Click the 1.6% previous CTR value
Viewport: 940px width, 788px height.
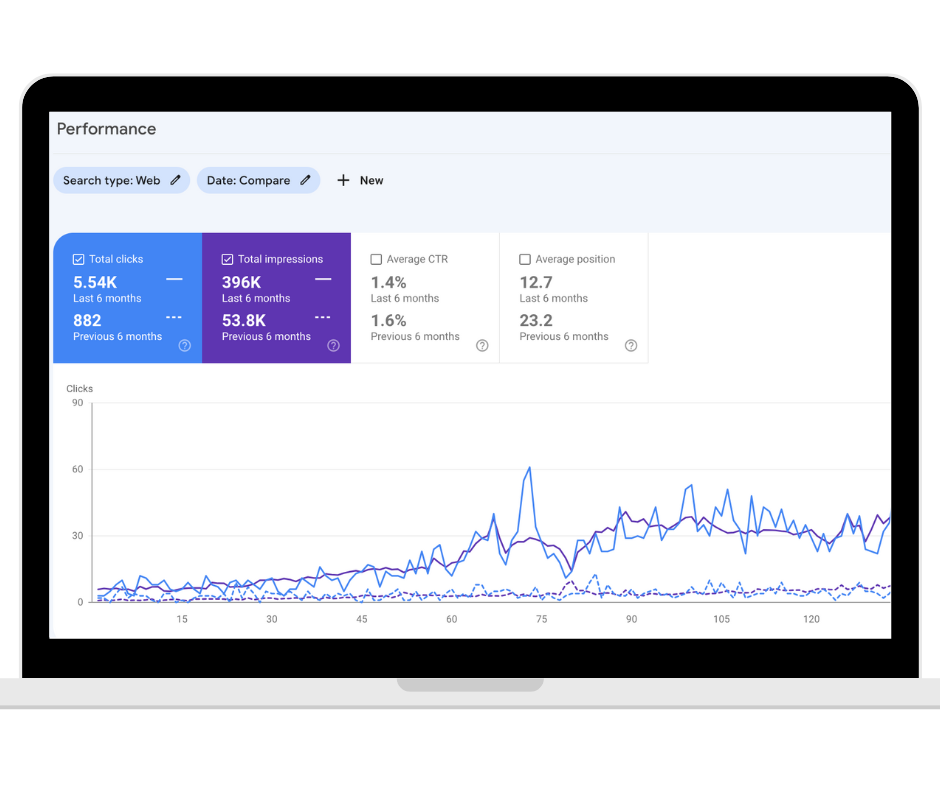coord(388,320)
